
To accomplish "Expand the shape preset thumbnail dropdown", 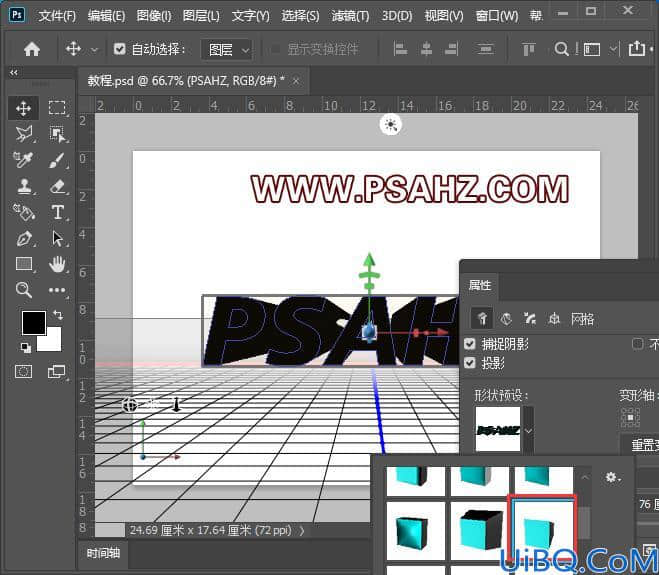I will click(528, 430).
